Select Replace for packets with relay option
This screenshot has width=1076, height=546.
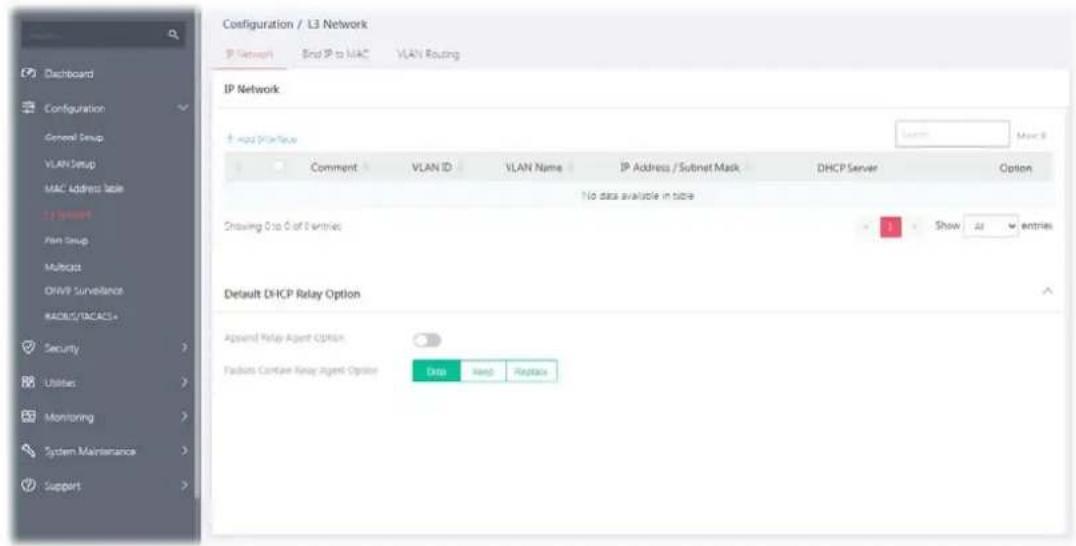click(532, 371)
